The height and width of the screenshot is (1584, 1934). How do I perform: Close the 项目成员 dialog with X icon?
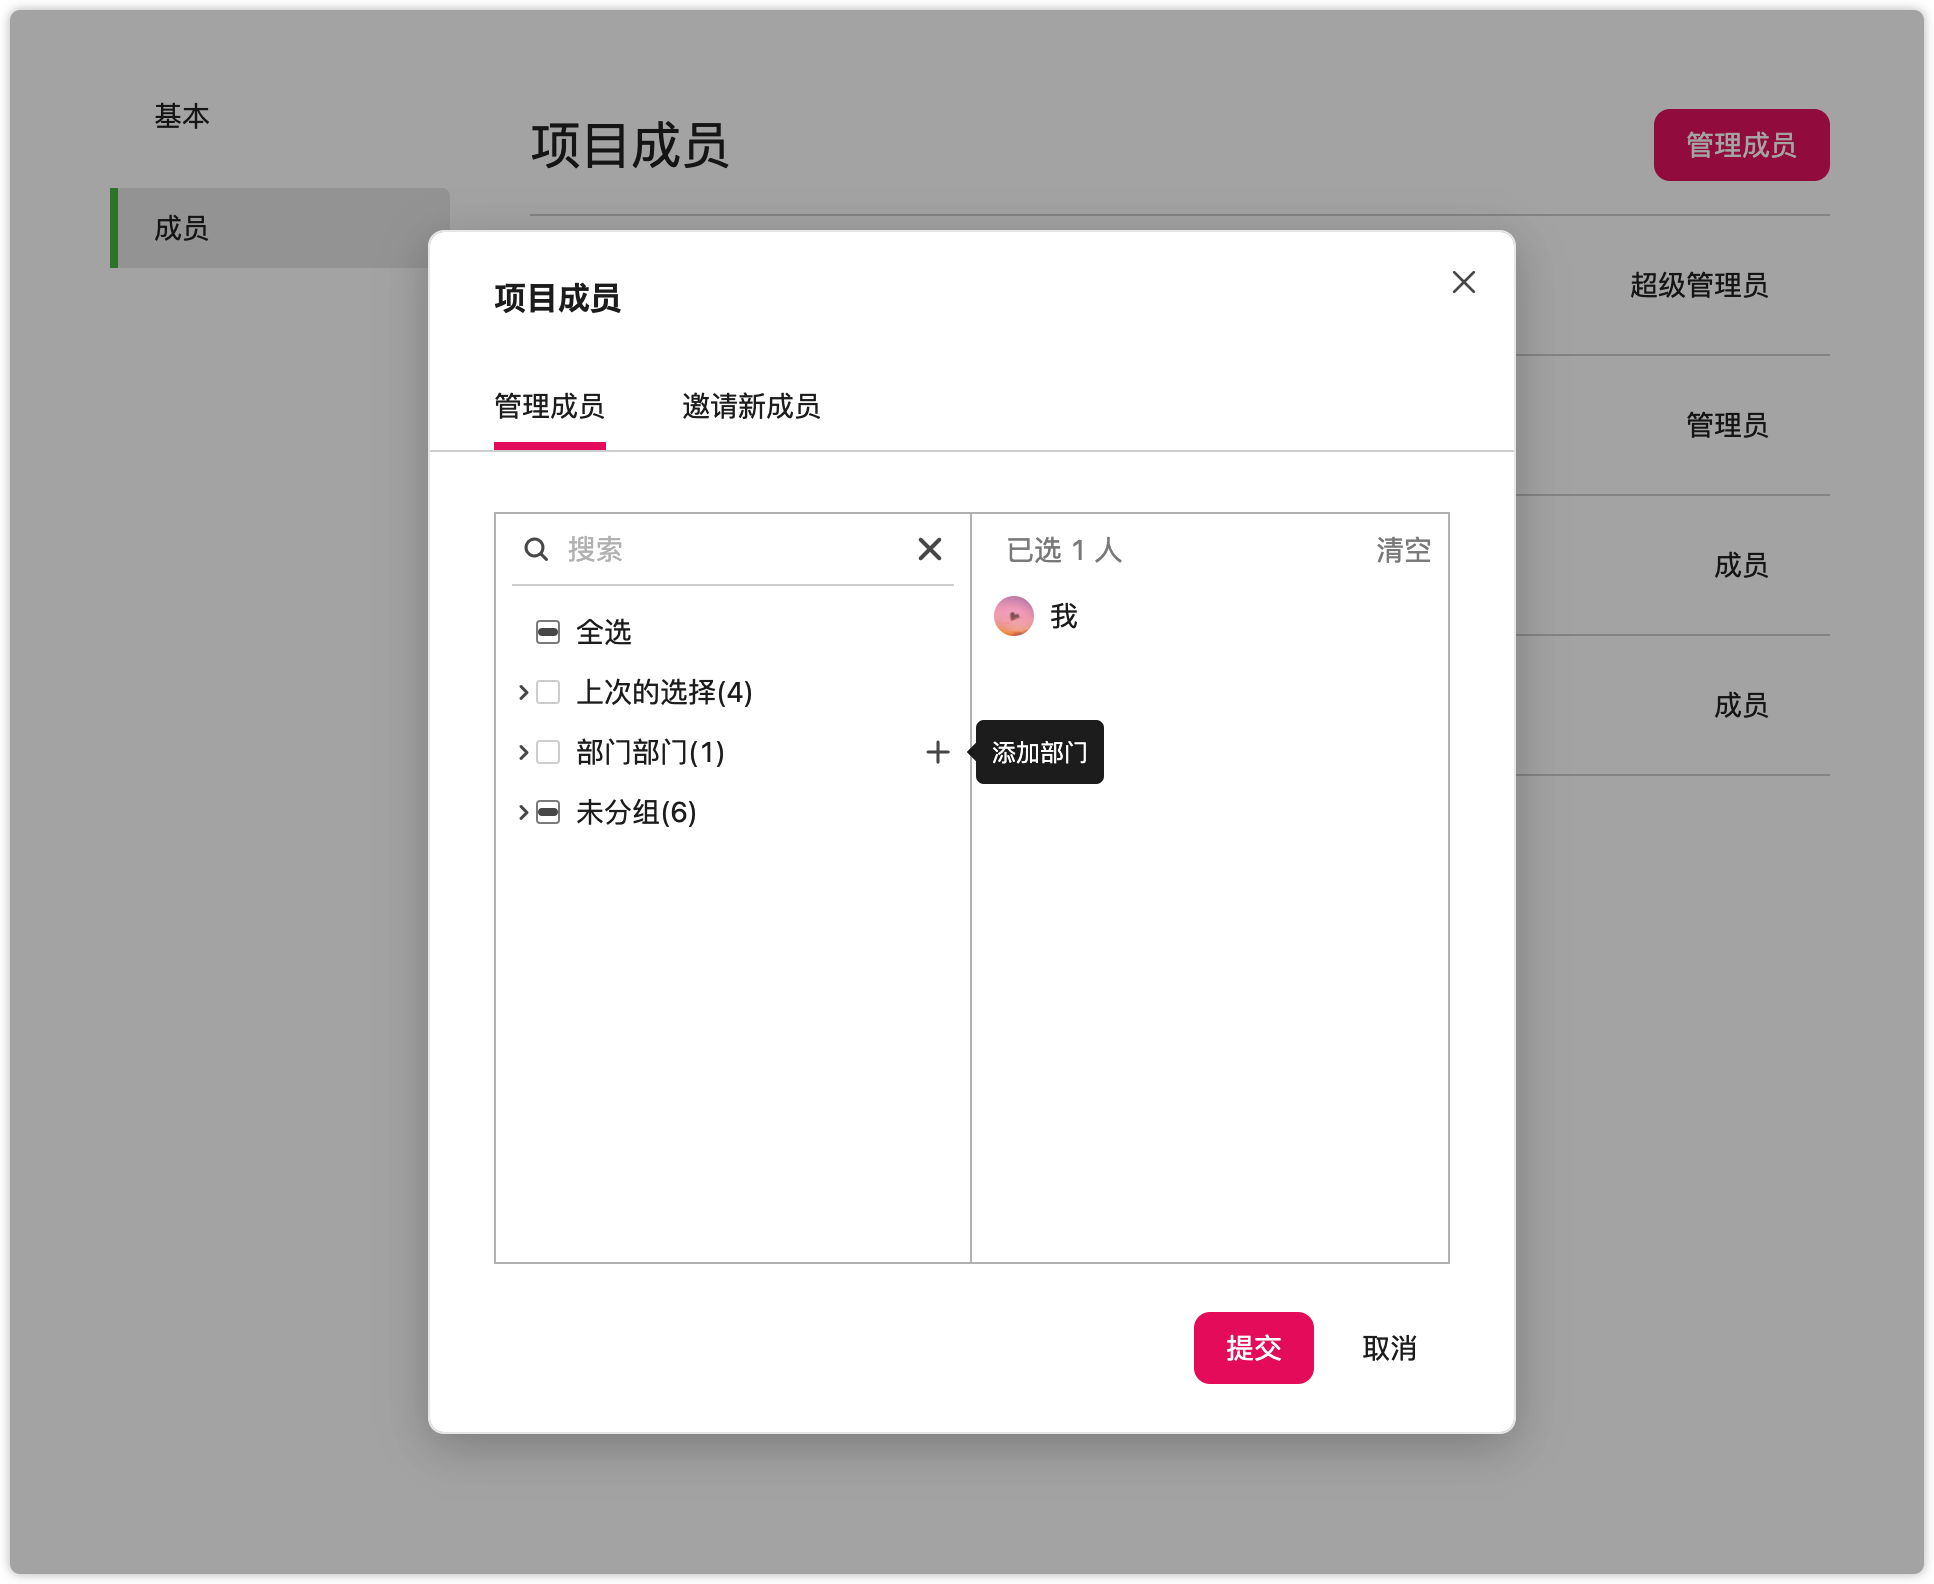click(x=1463, y=282)
